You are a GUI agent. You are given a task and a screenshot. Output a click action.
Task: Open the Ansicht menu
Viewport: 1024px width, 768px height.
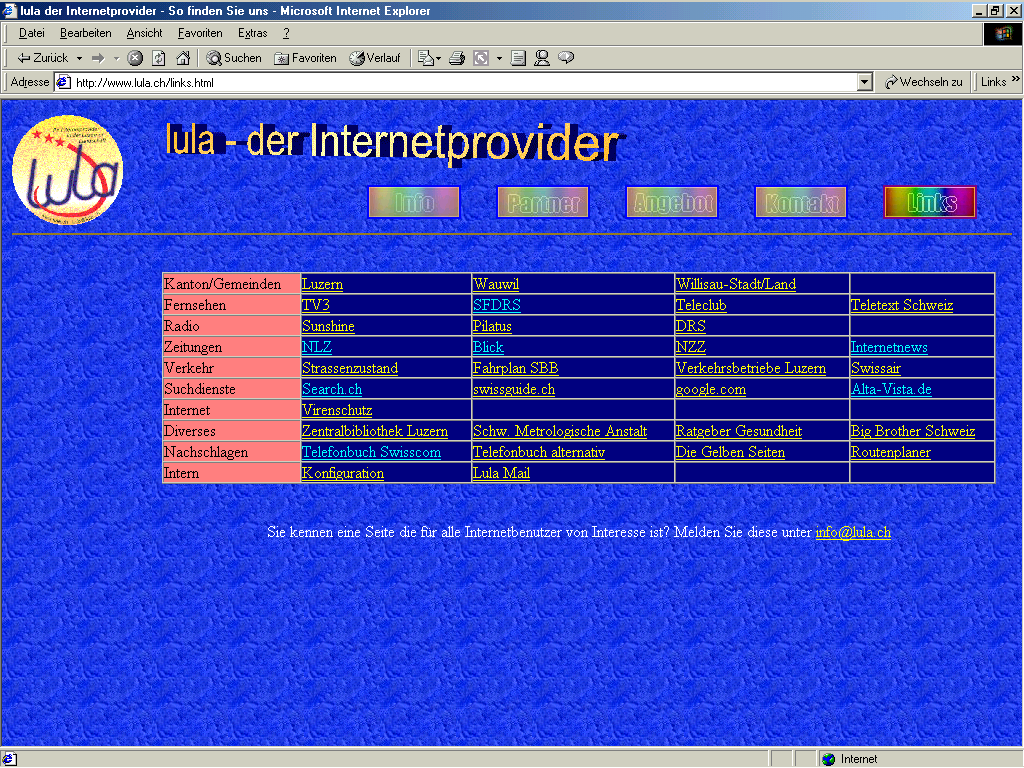144,33
